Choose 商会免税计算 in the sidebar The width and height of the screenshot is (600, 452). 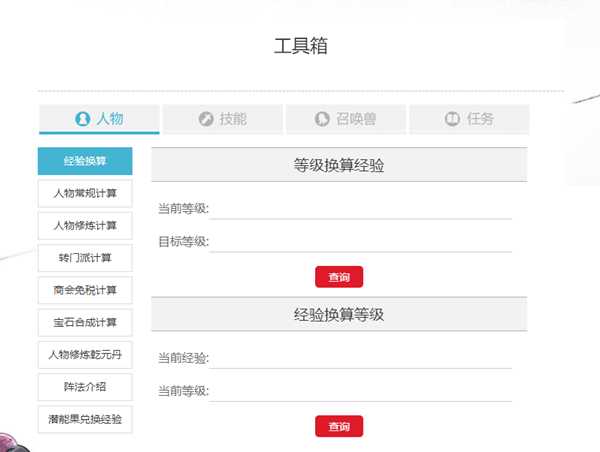[85, 290]
